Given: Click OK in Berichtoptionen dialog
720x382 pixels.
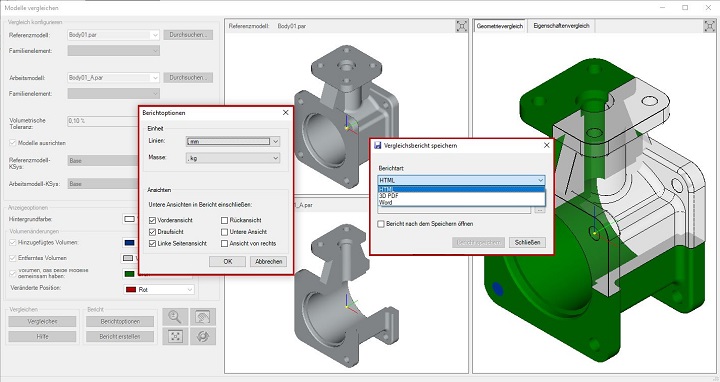Looking at the screenshot, I should tap(227, 261).
